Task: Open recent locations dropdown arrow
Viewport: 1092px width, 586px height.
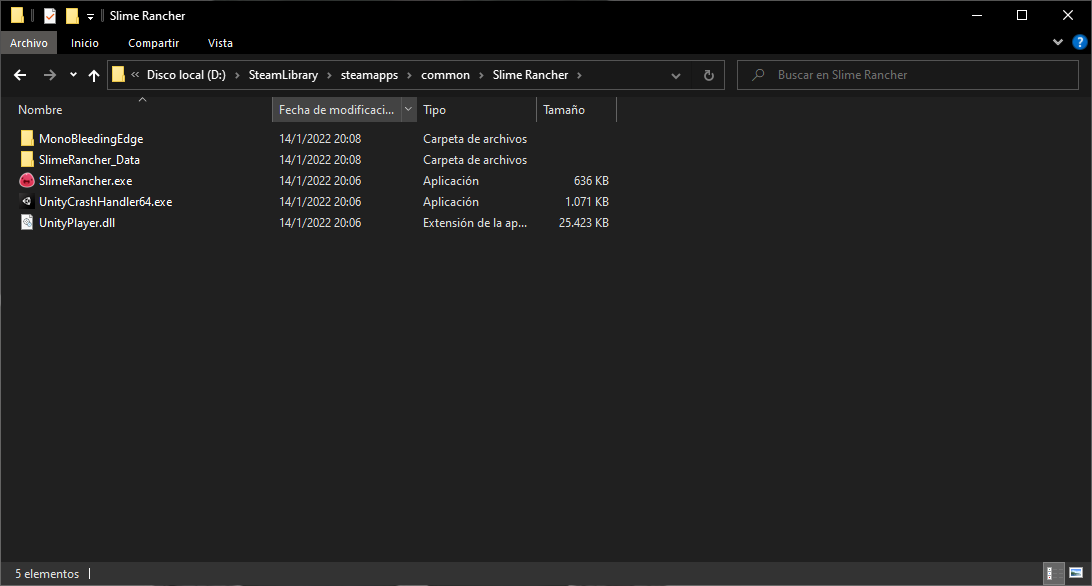Action: (x=73, y=75)
